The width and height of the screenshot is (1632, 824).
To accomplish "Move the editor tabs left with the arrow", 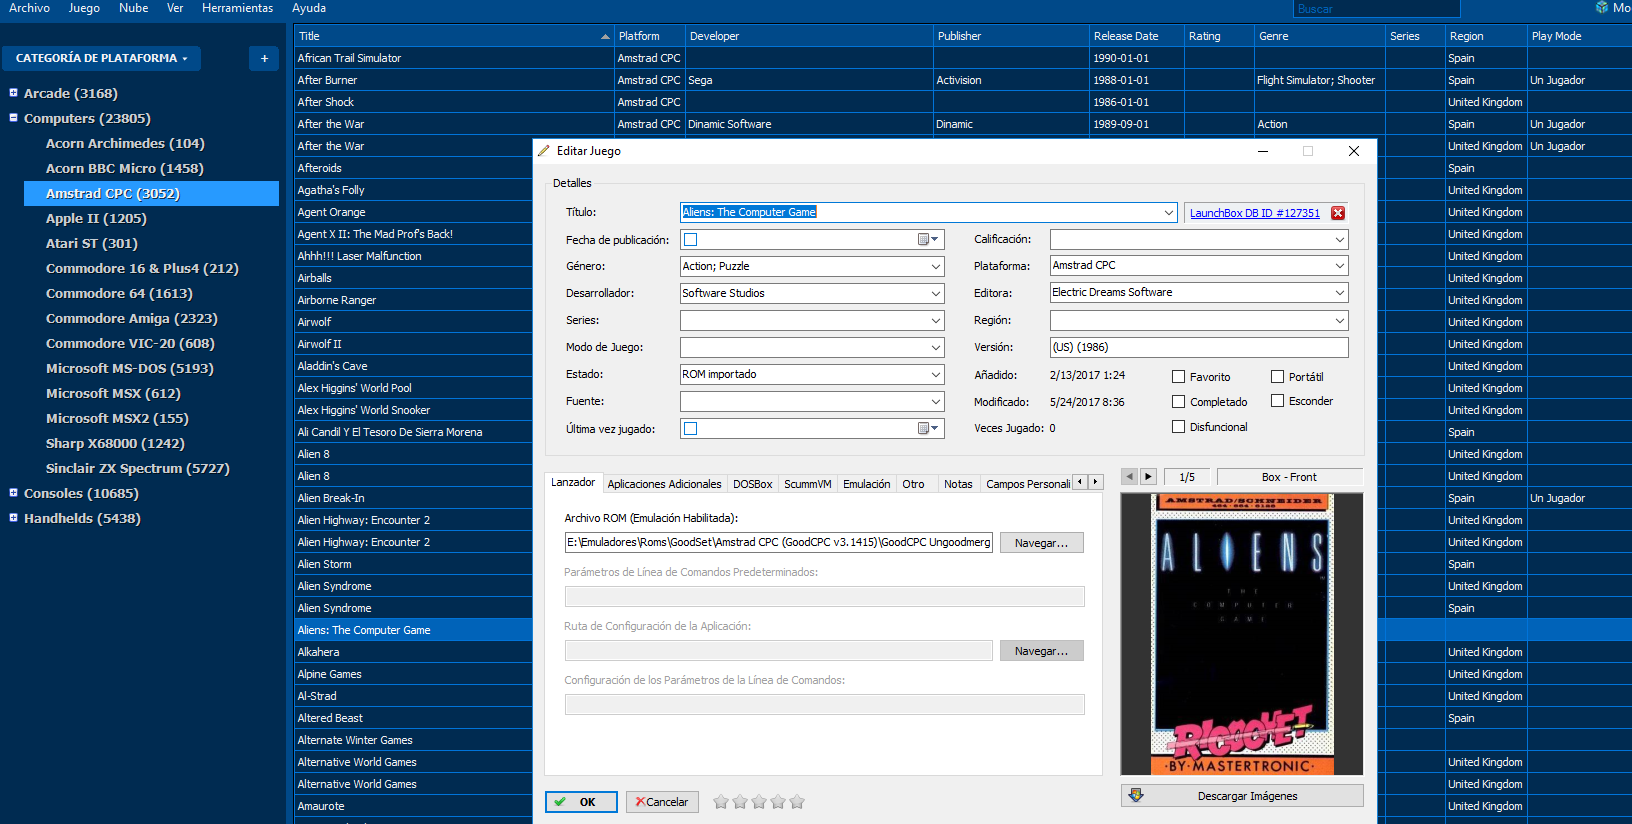I will 1080,482.
